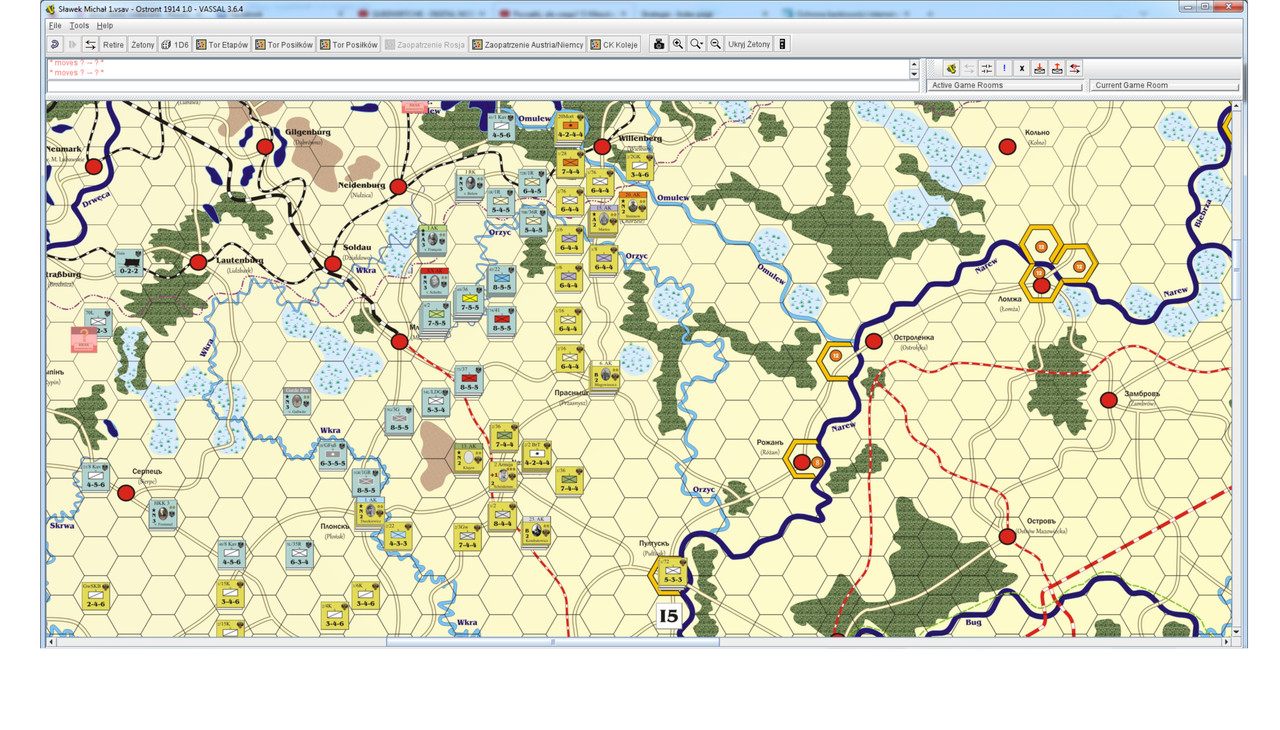Click the disabled Zaopatrzenie Rosja button
1280x730 pixels.
click(x=425, y=44)
